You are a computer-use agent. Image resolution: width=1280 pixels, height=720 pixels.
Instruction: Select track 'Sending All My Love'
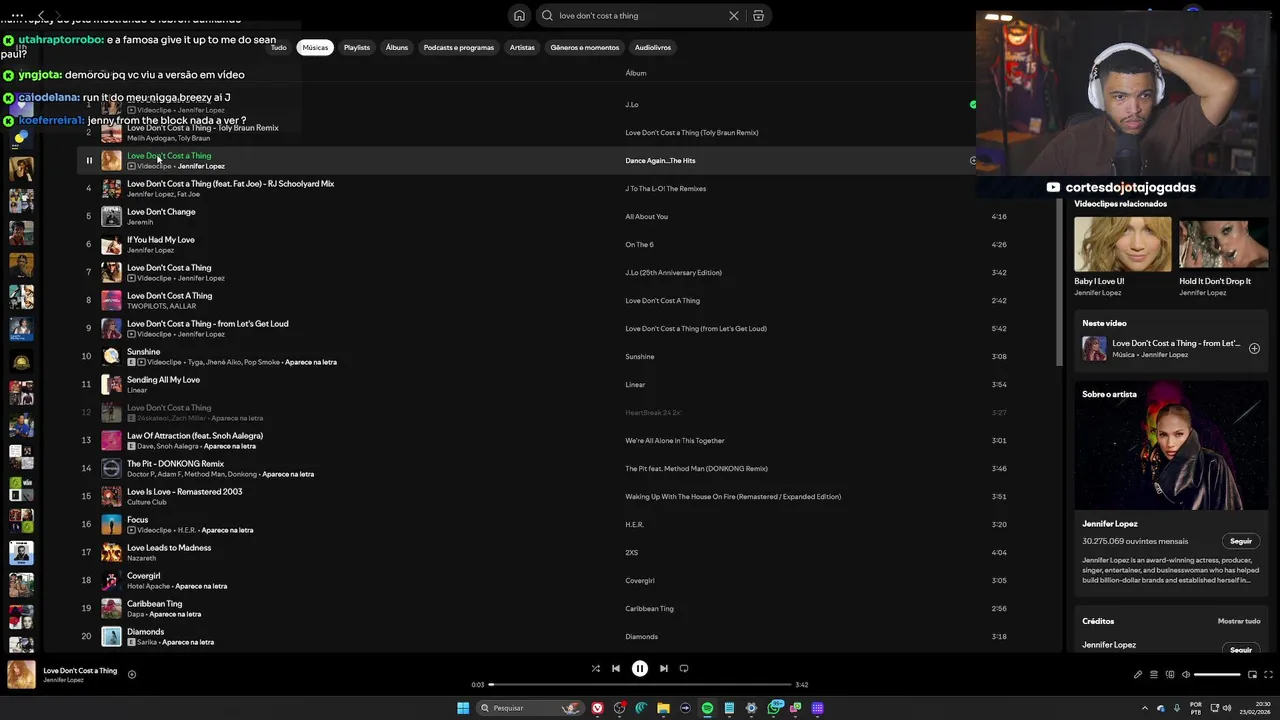tap(163, 380)
